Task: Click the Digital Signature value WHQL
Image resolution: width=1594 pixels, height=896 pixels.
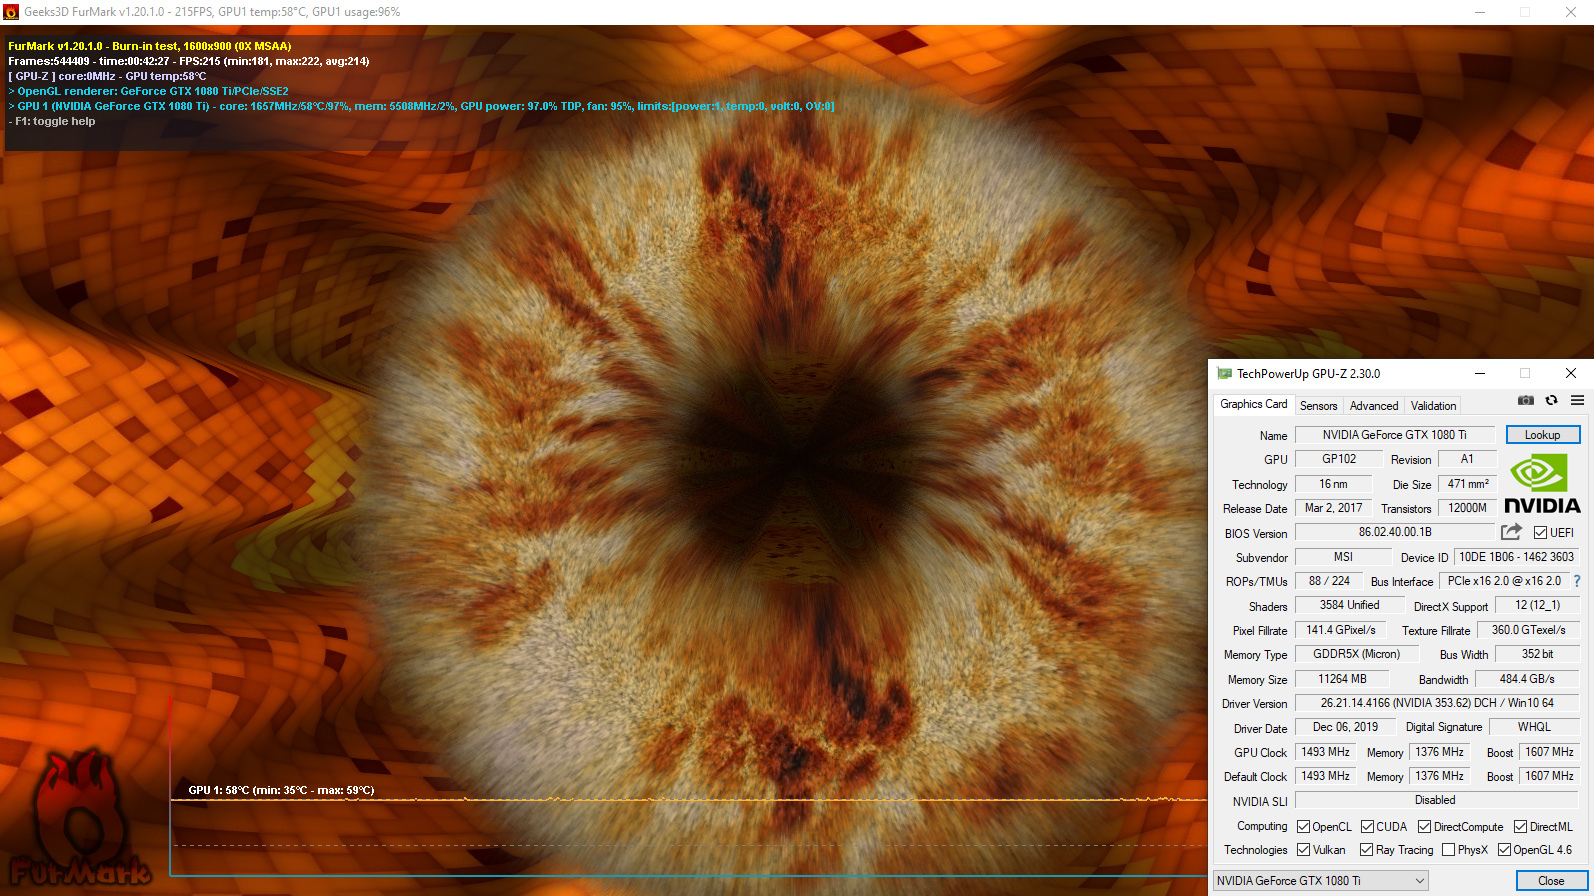Action: point(1534,727)
